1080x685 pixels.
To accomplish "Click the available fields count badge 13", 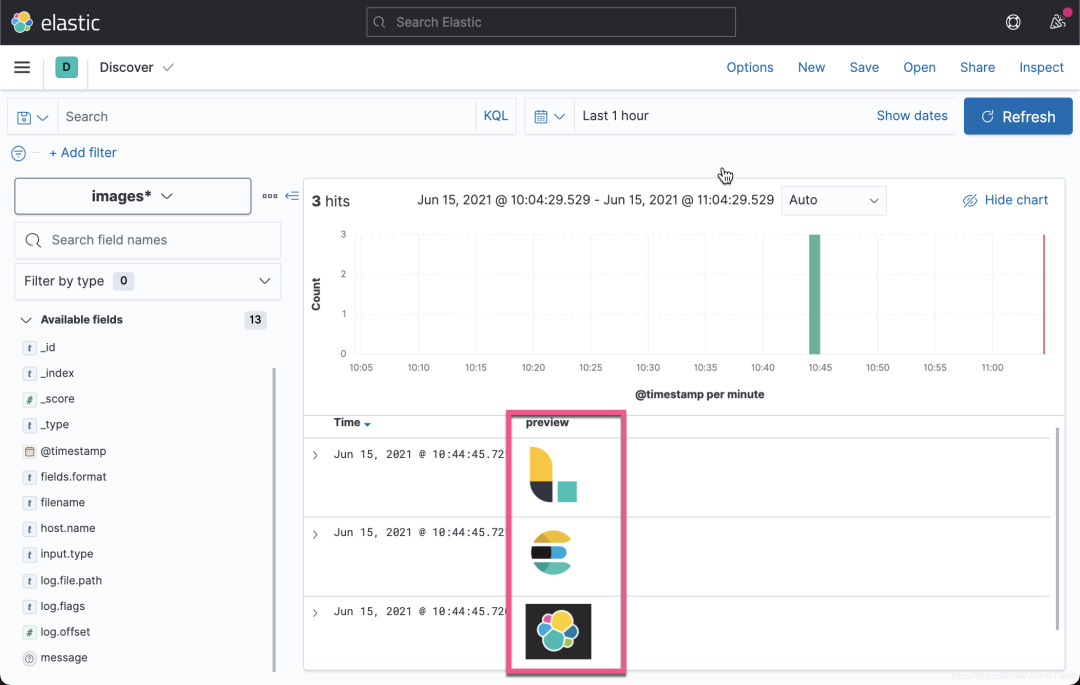I will (256, 320).
